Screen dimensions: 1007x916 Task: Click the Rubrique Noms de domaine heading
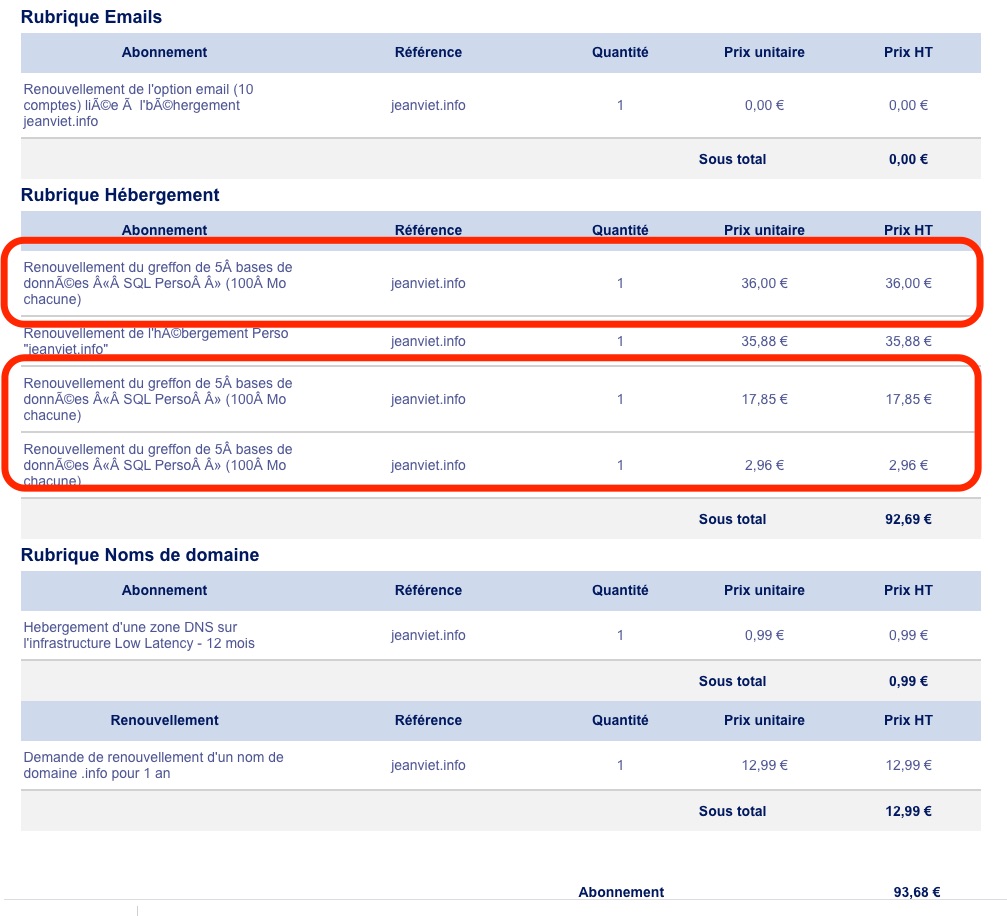tap(140, 555)
